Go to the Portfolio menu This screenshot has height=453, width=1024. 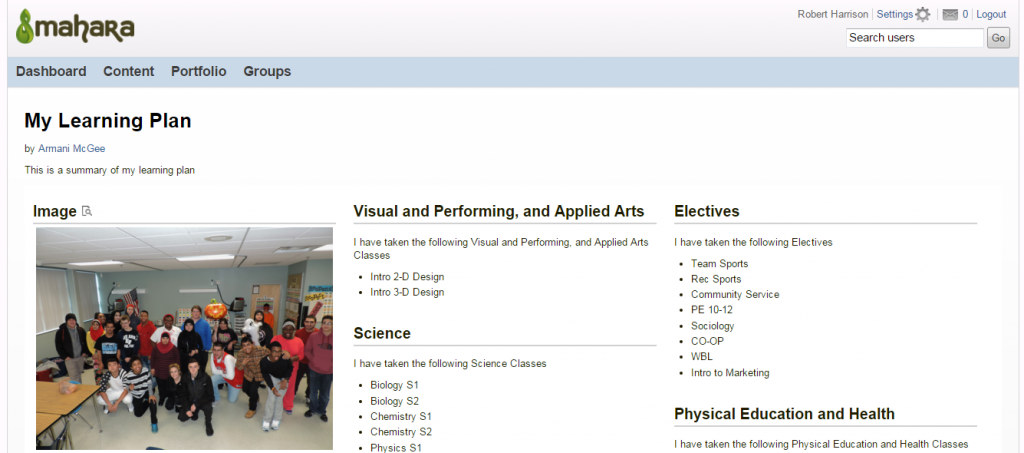(x=199, y=71)
